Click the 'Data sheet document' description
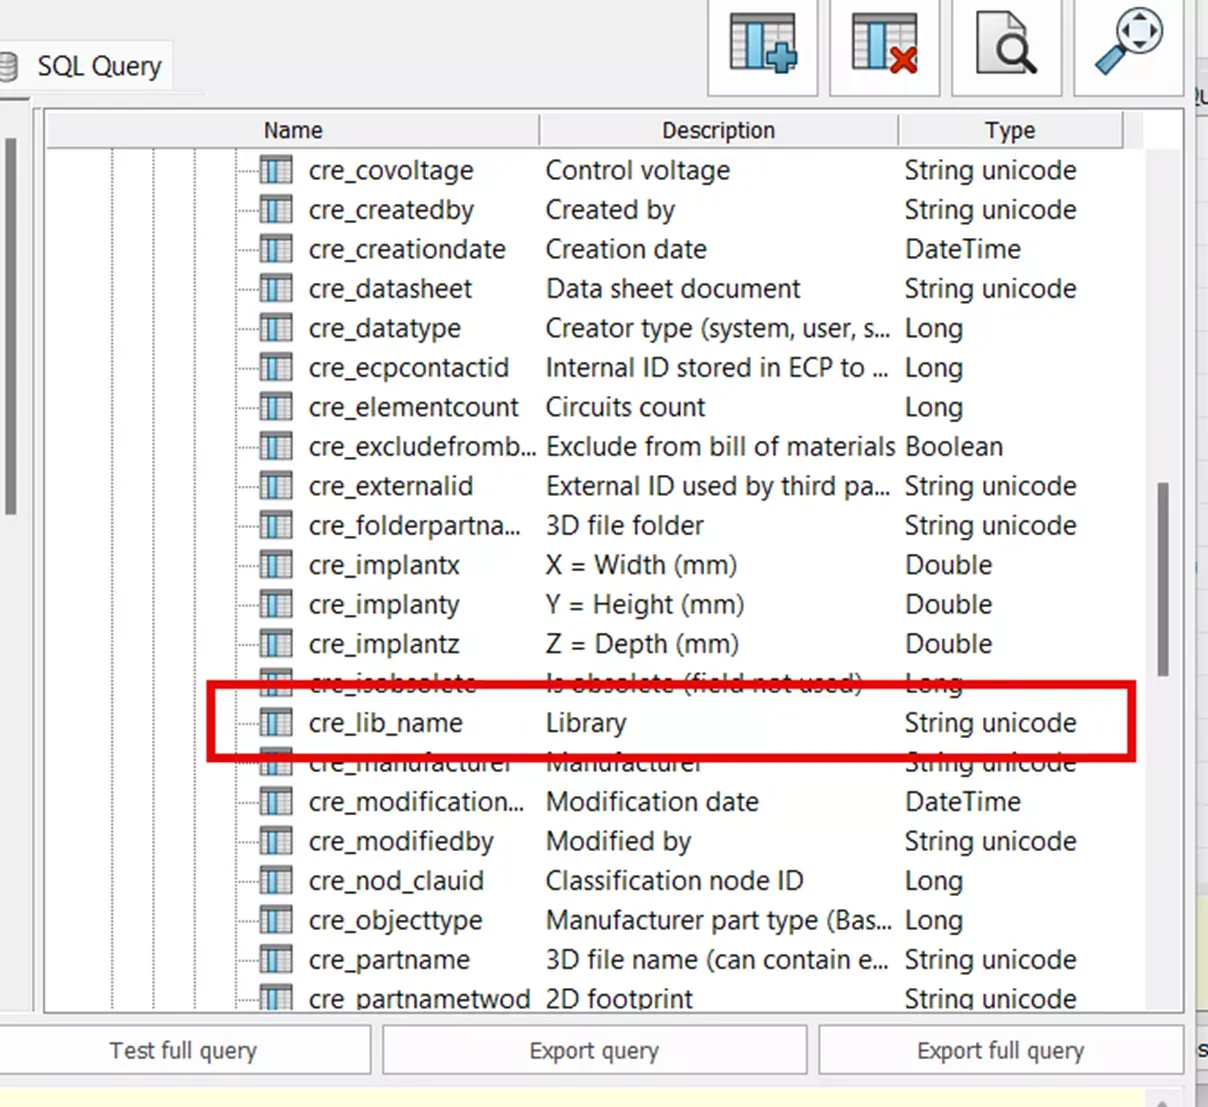This screenshot has width=1208, height=1107. (673, 289)
